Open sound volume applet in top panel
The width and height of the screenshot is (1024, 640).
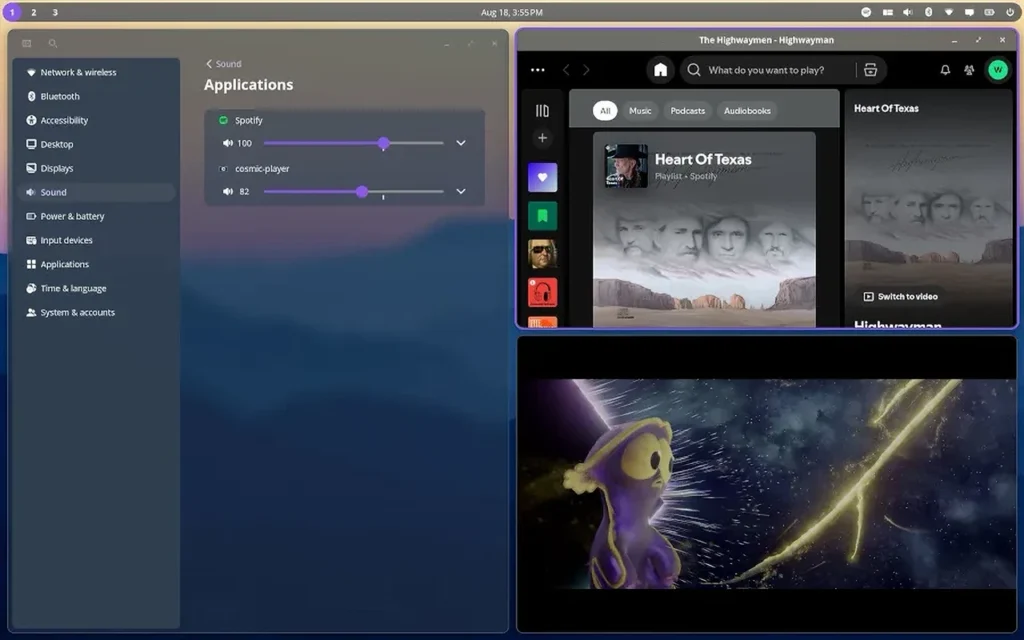[x=908, y=12]
